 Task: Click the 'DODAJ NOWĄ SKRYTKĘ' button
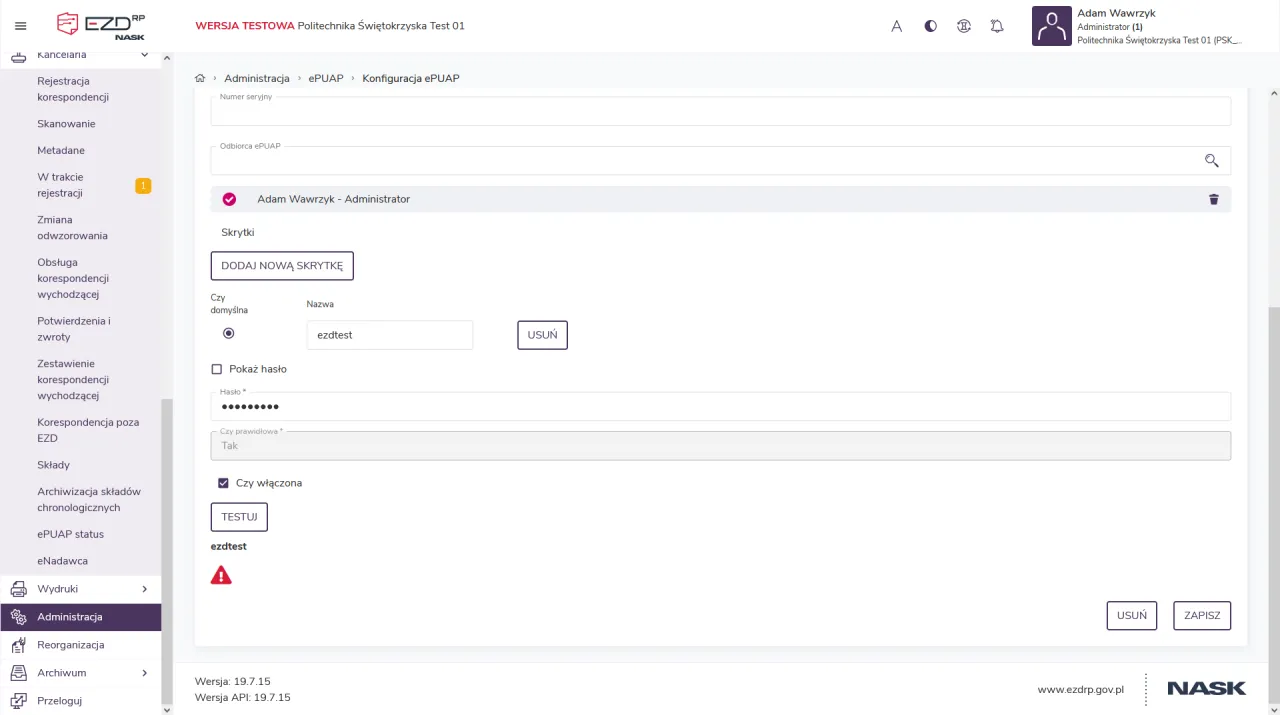pyautogui.click(x=282, y=266)
